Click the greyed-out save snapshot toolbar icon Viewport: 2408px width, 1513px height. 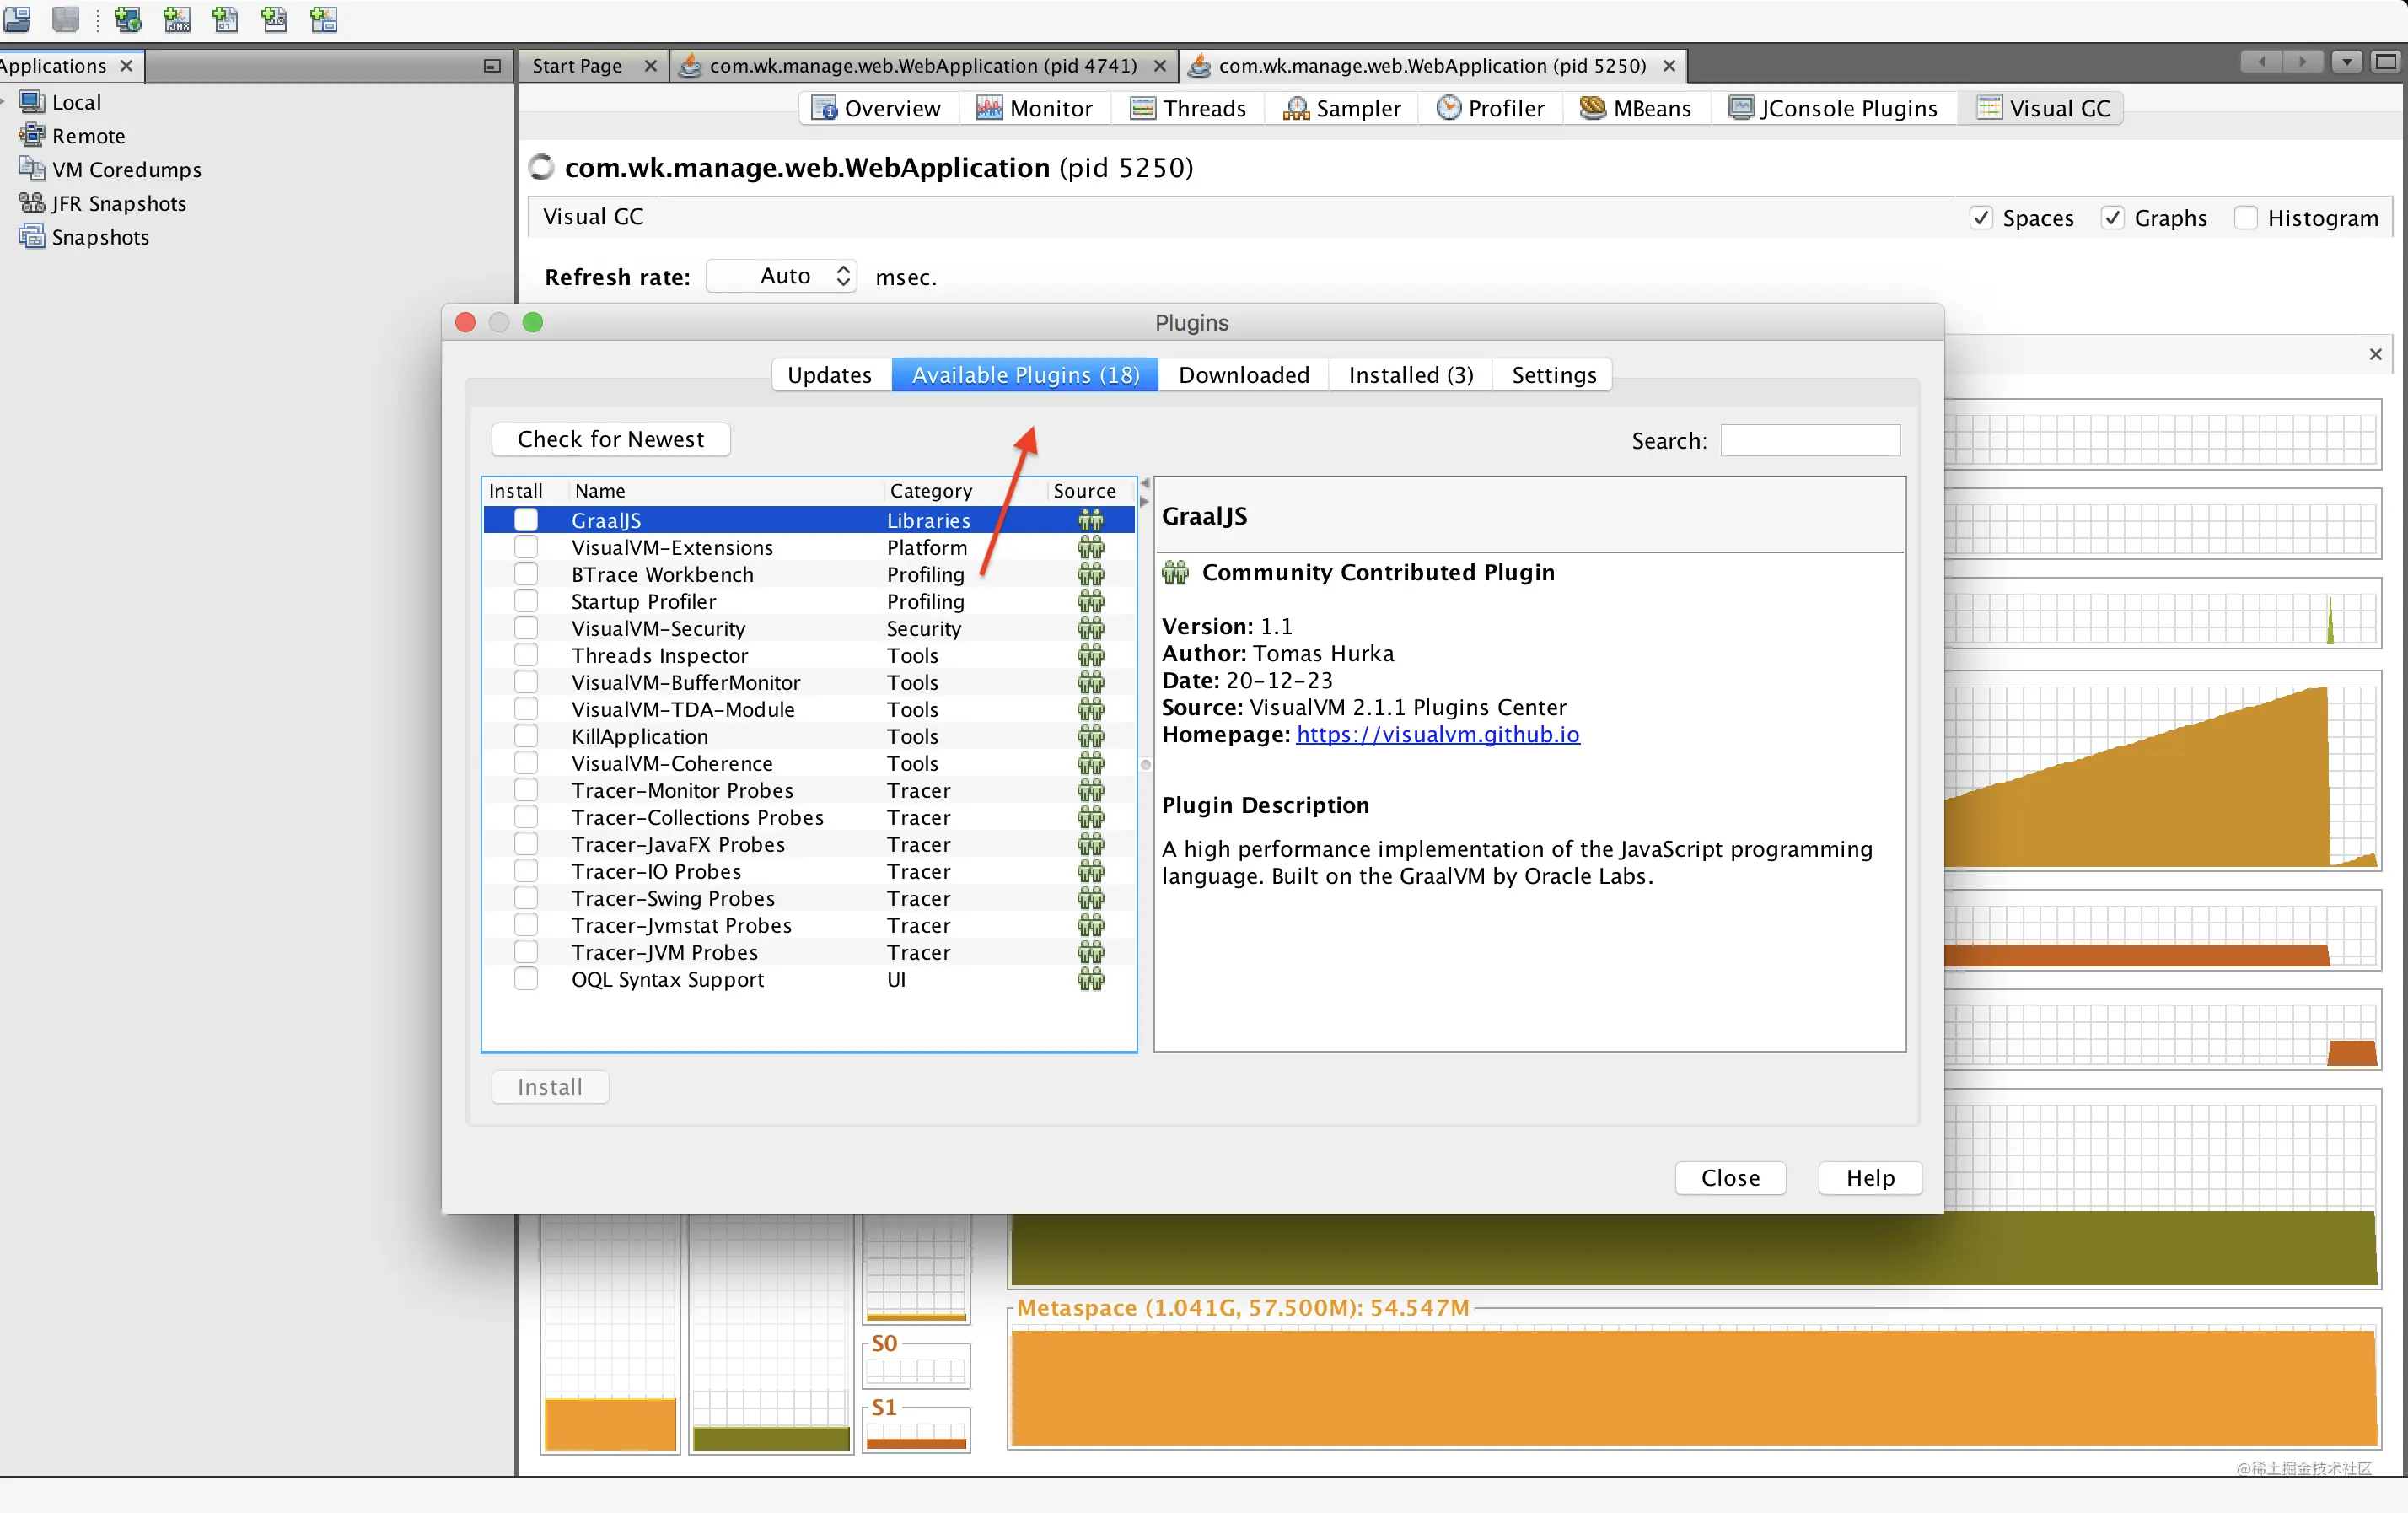65,19
